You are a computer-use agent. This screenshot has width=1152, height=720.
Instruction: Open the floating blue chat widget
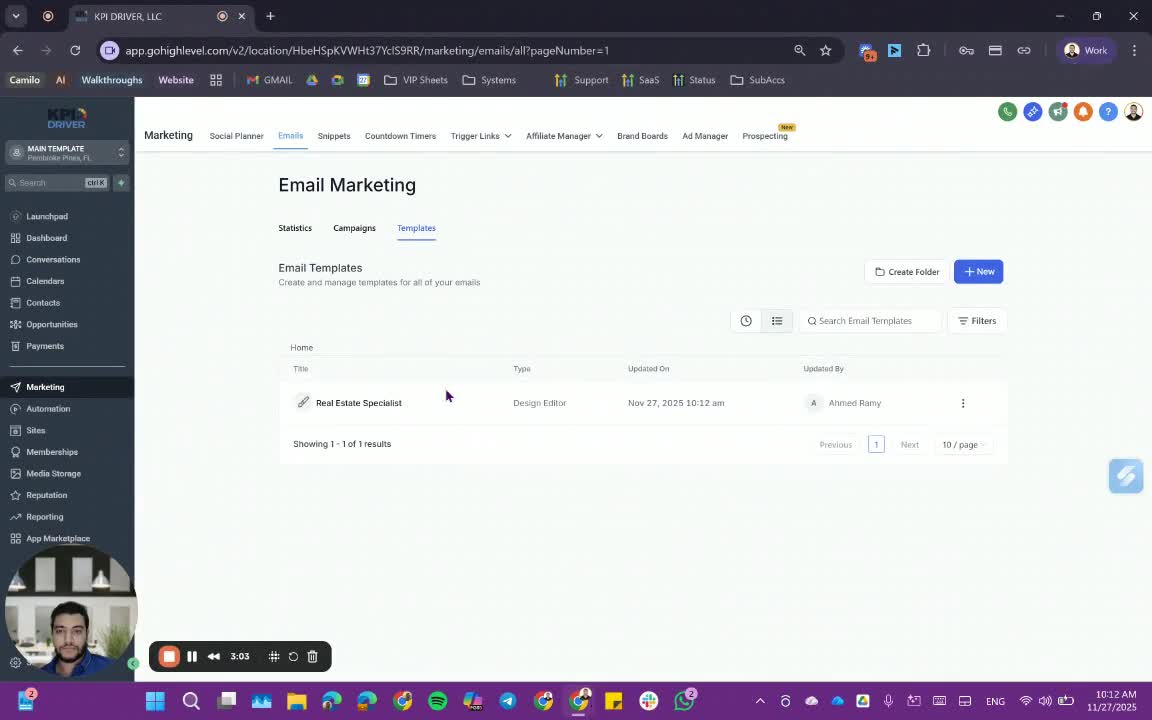click(x=1126, y=476)
